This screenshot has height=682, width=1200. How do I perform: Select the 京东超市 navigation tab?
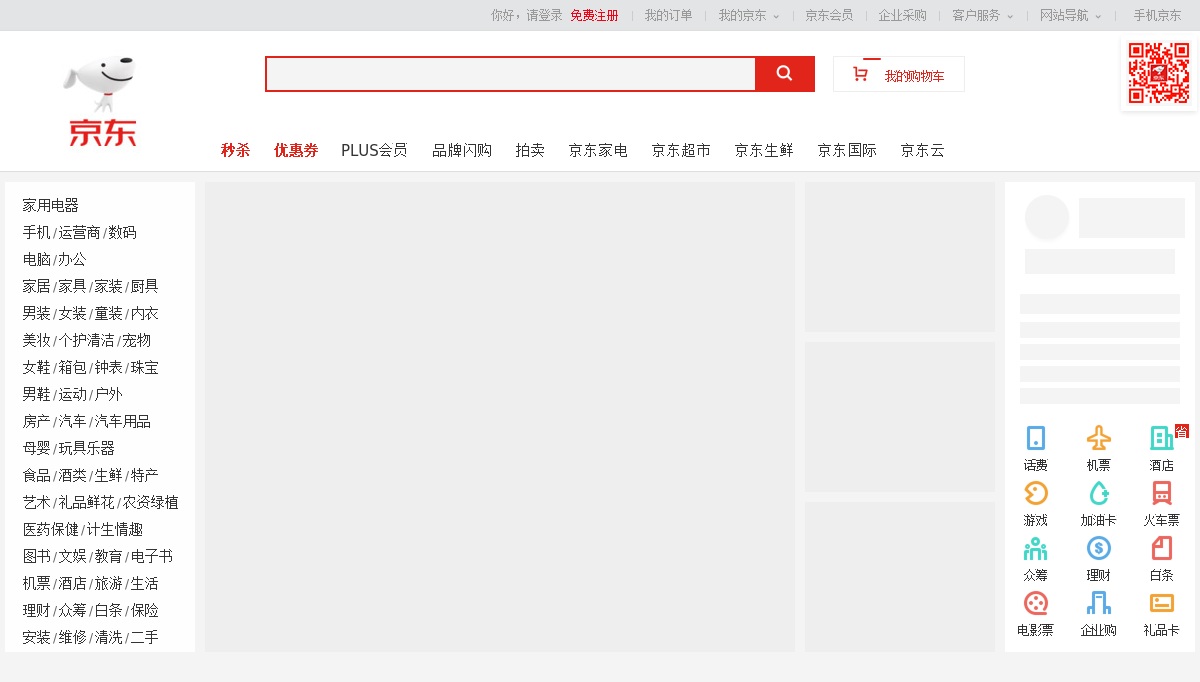681,150
